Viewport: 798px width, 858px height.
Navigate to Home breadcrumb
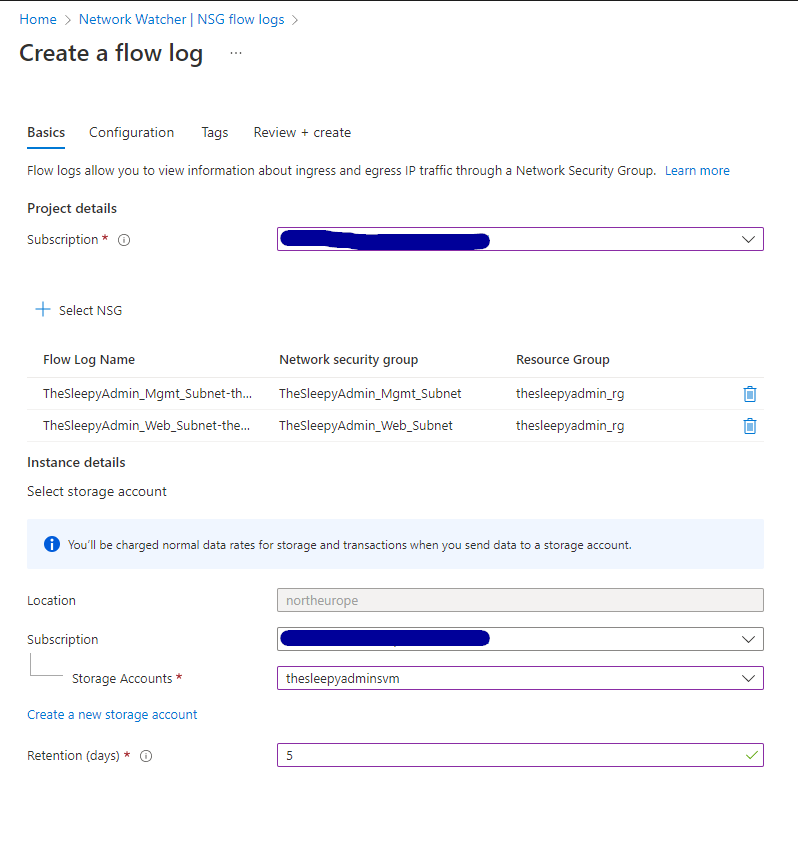38,19
